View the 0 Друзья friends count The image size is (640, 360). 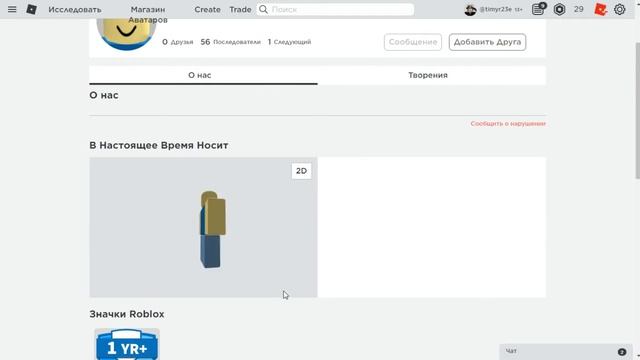pos(178,42)
